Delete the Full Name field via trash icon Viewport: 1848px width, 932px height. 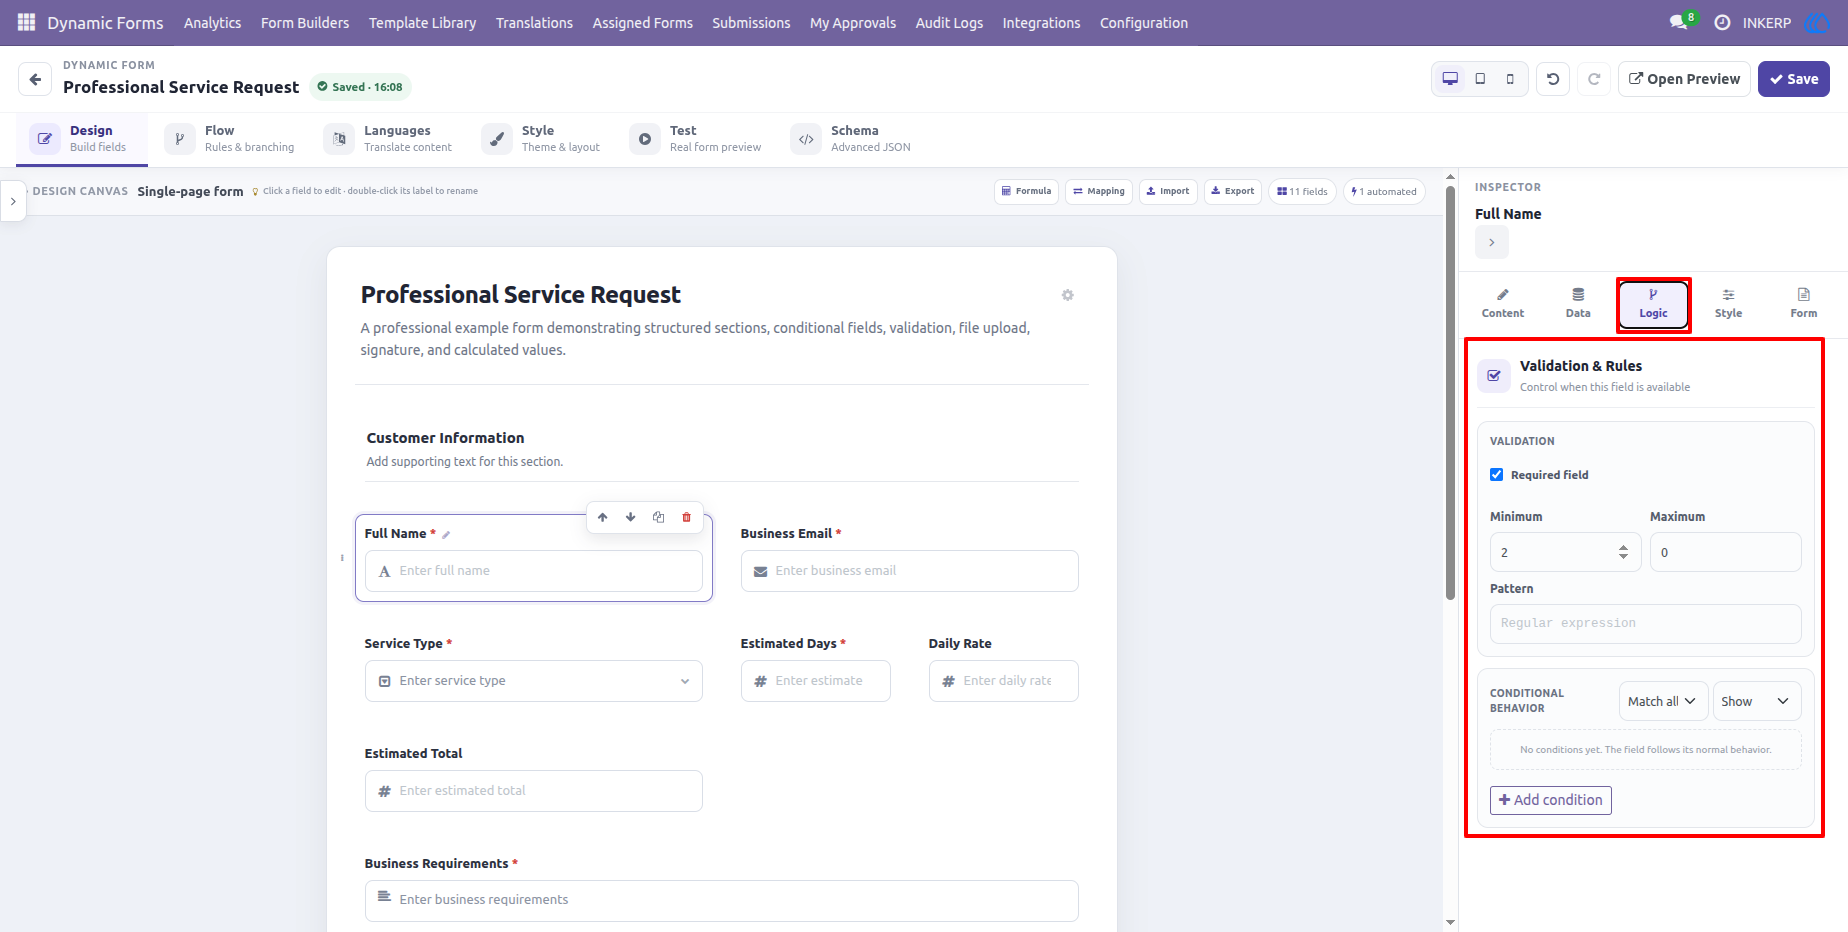[x=686, y=517]
